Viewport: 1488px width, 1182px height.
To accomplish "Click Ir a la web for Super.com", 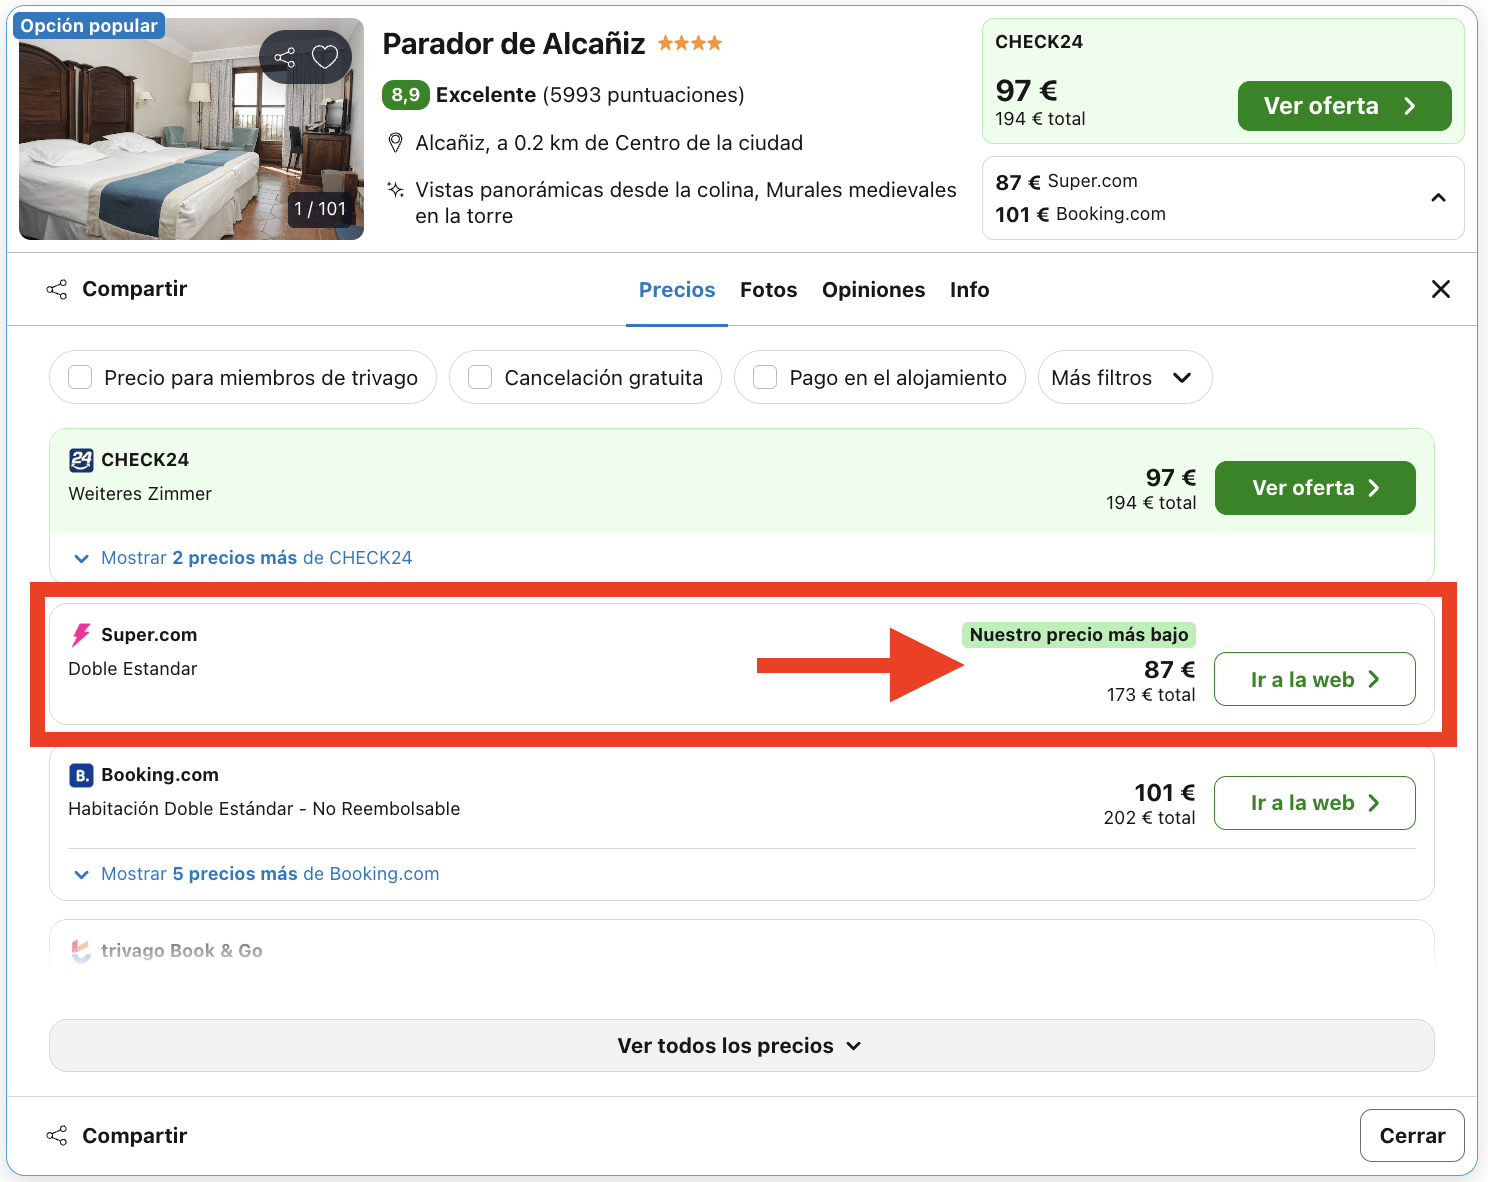I will tap(1314, 679).
